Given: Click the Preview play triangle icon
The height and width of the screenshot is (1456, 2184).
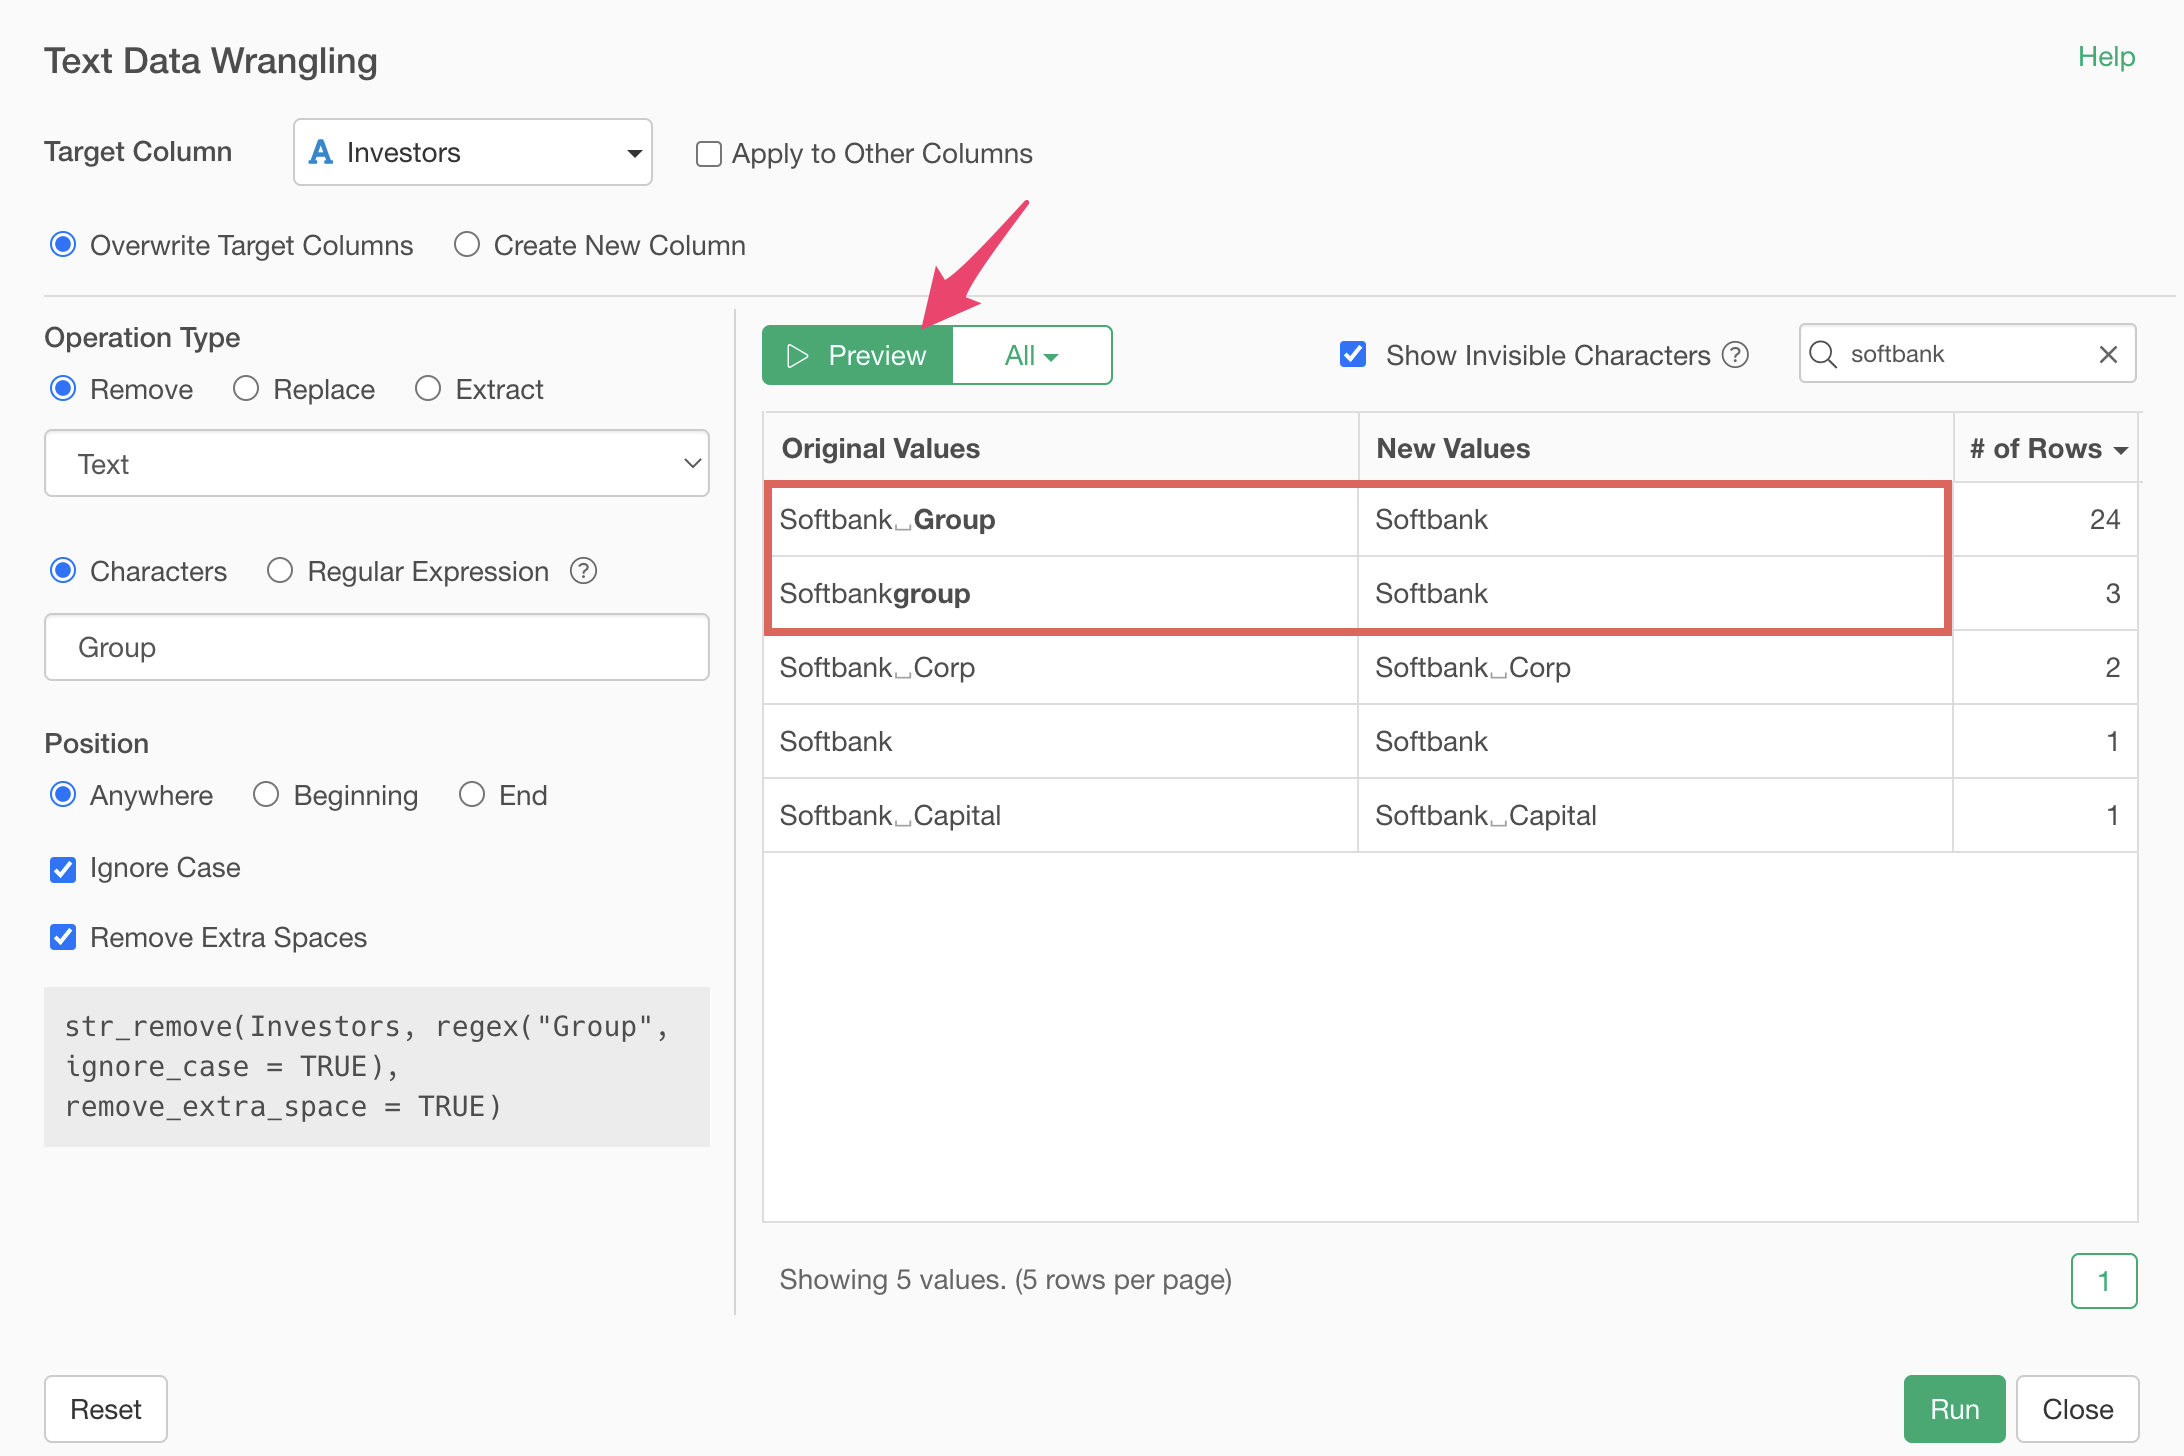Looking at the screenshot, I should click(x=797, y=356).
